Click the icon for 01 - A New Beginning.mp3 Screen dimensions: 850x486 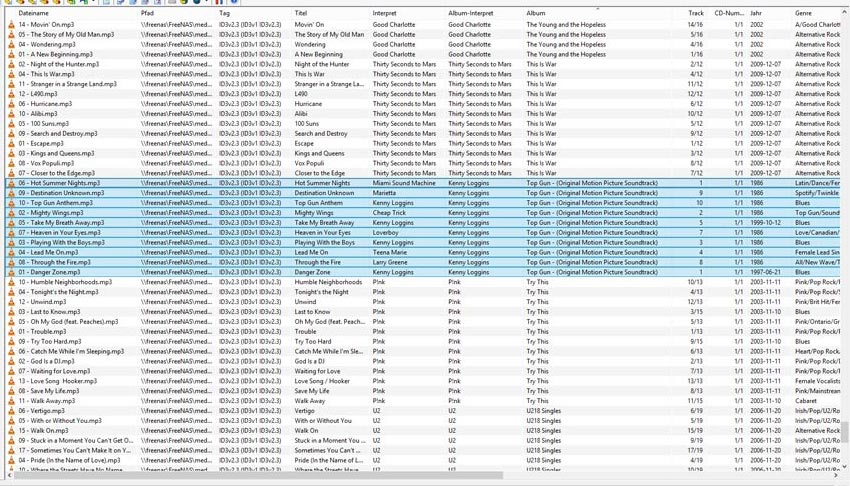(x=11, y=54)
